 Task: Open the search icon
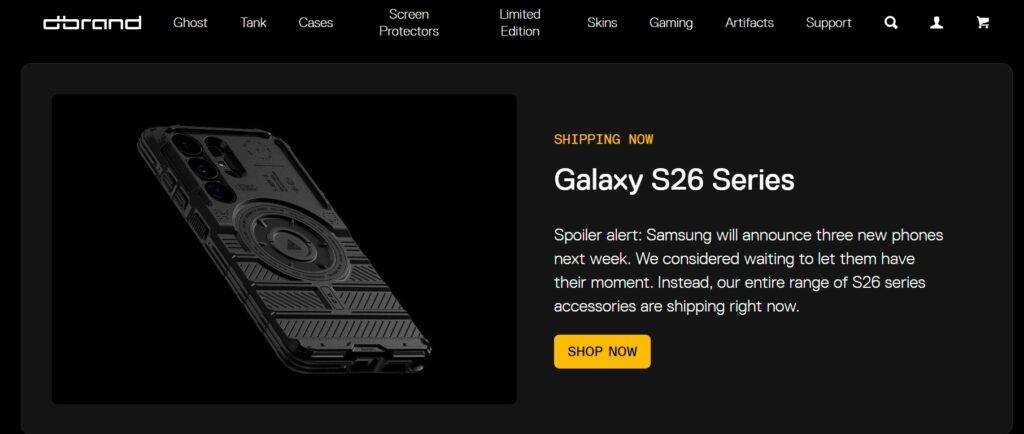click(891, 22)
